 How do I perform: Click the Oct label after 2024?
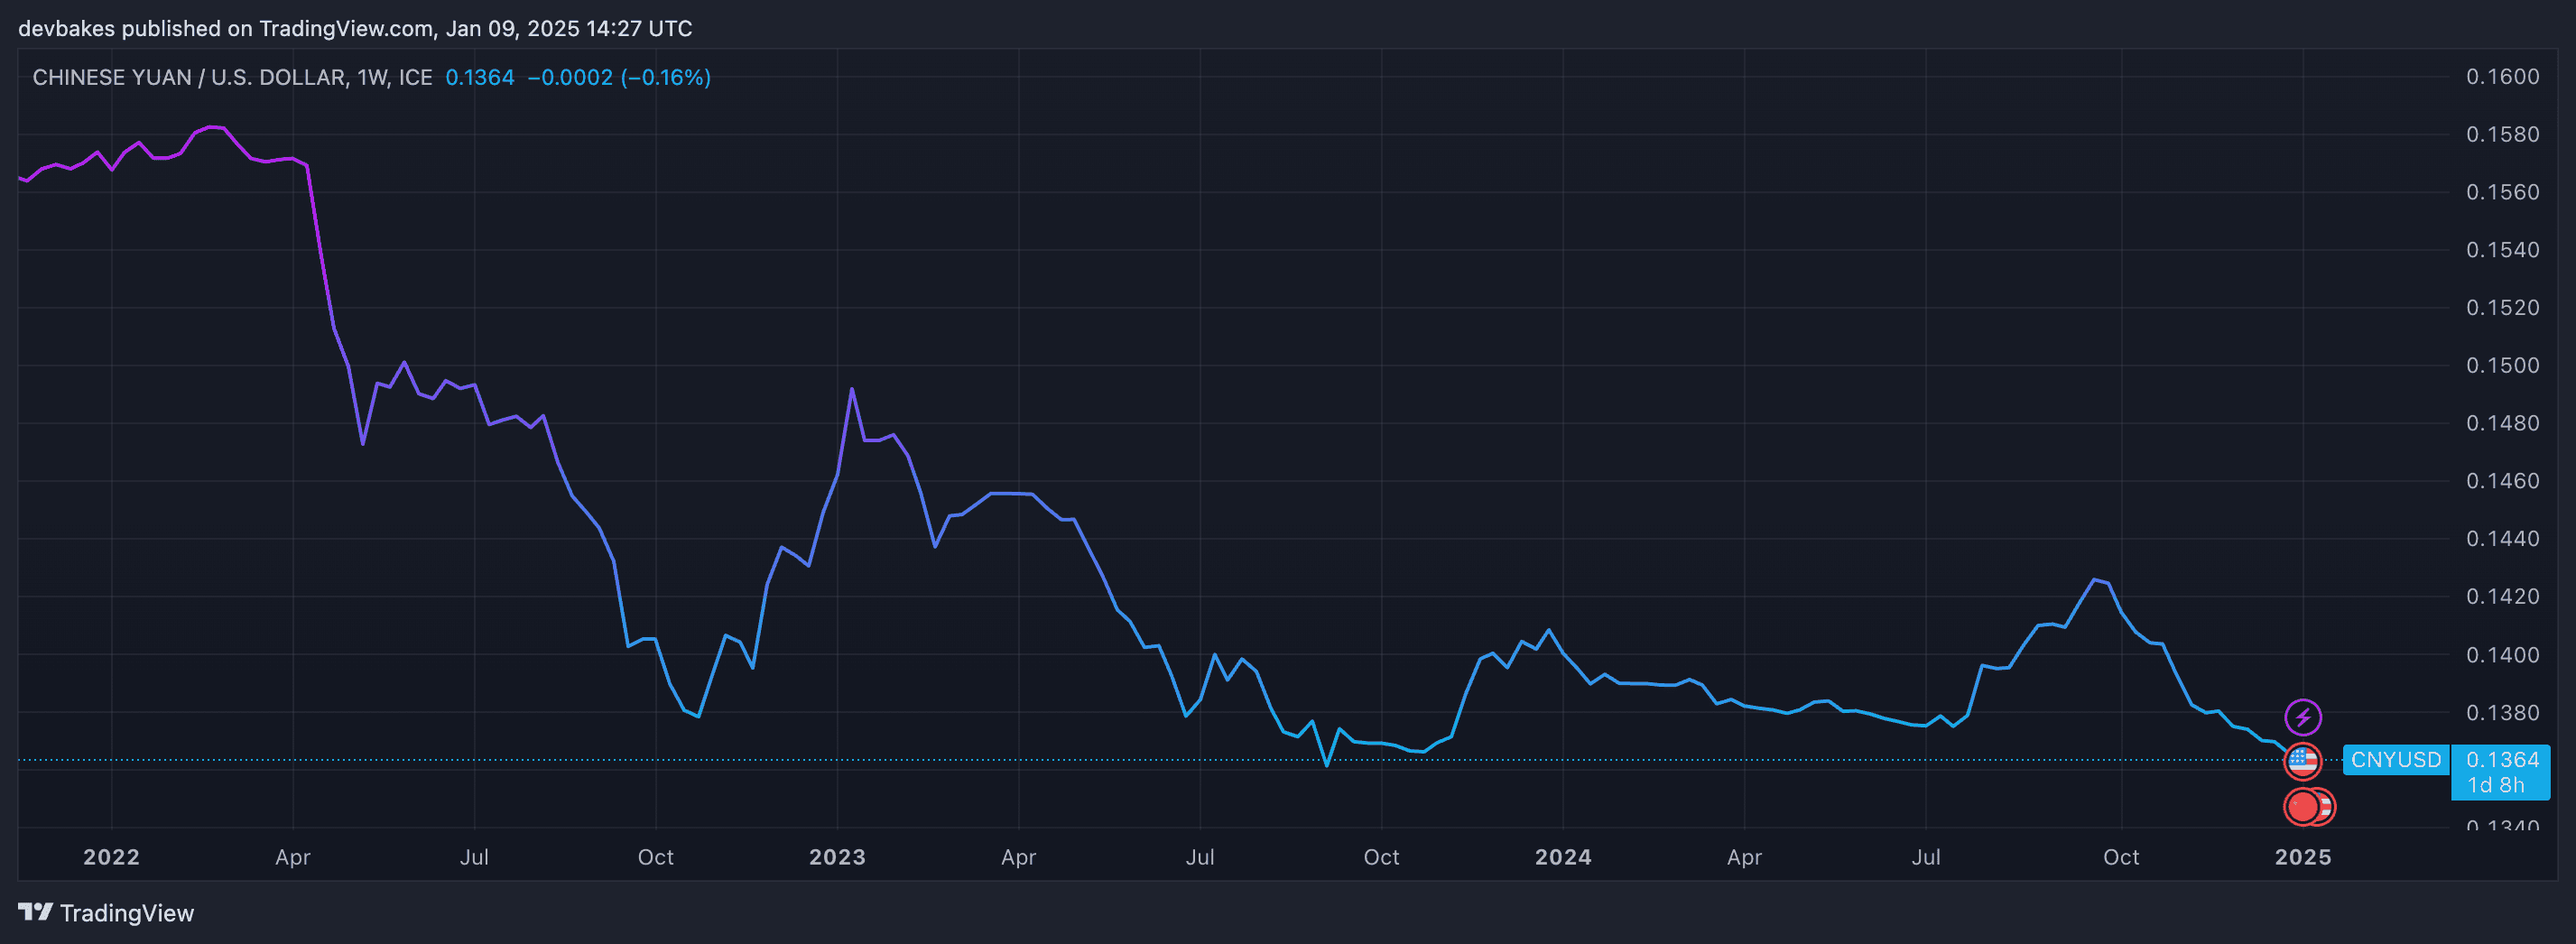pyautogui.click(x=2121, y=857)
